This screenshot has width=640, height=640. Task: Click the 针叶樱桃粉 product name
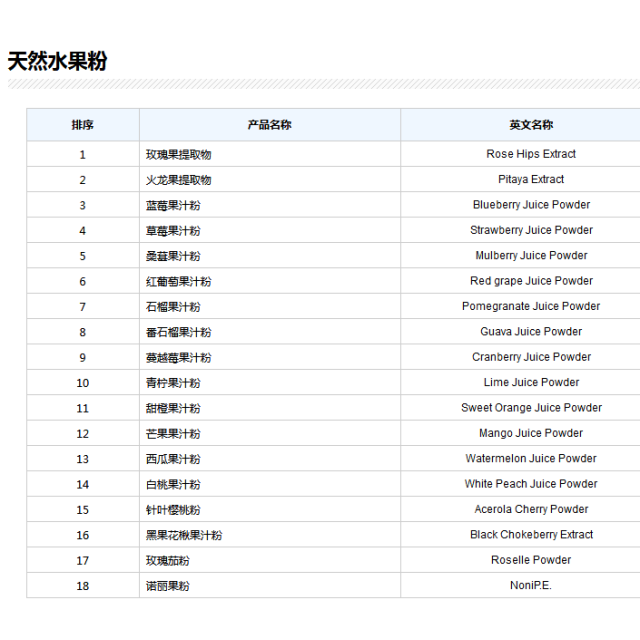[x=173, y=510]
